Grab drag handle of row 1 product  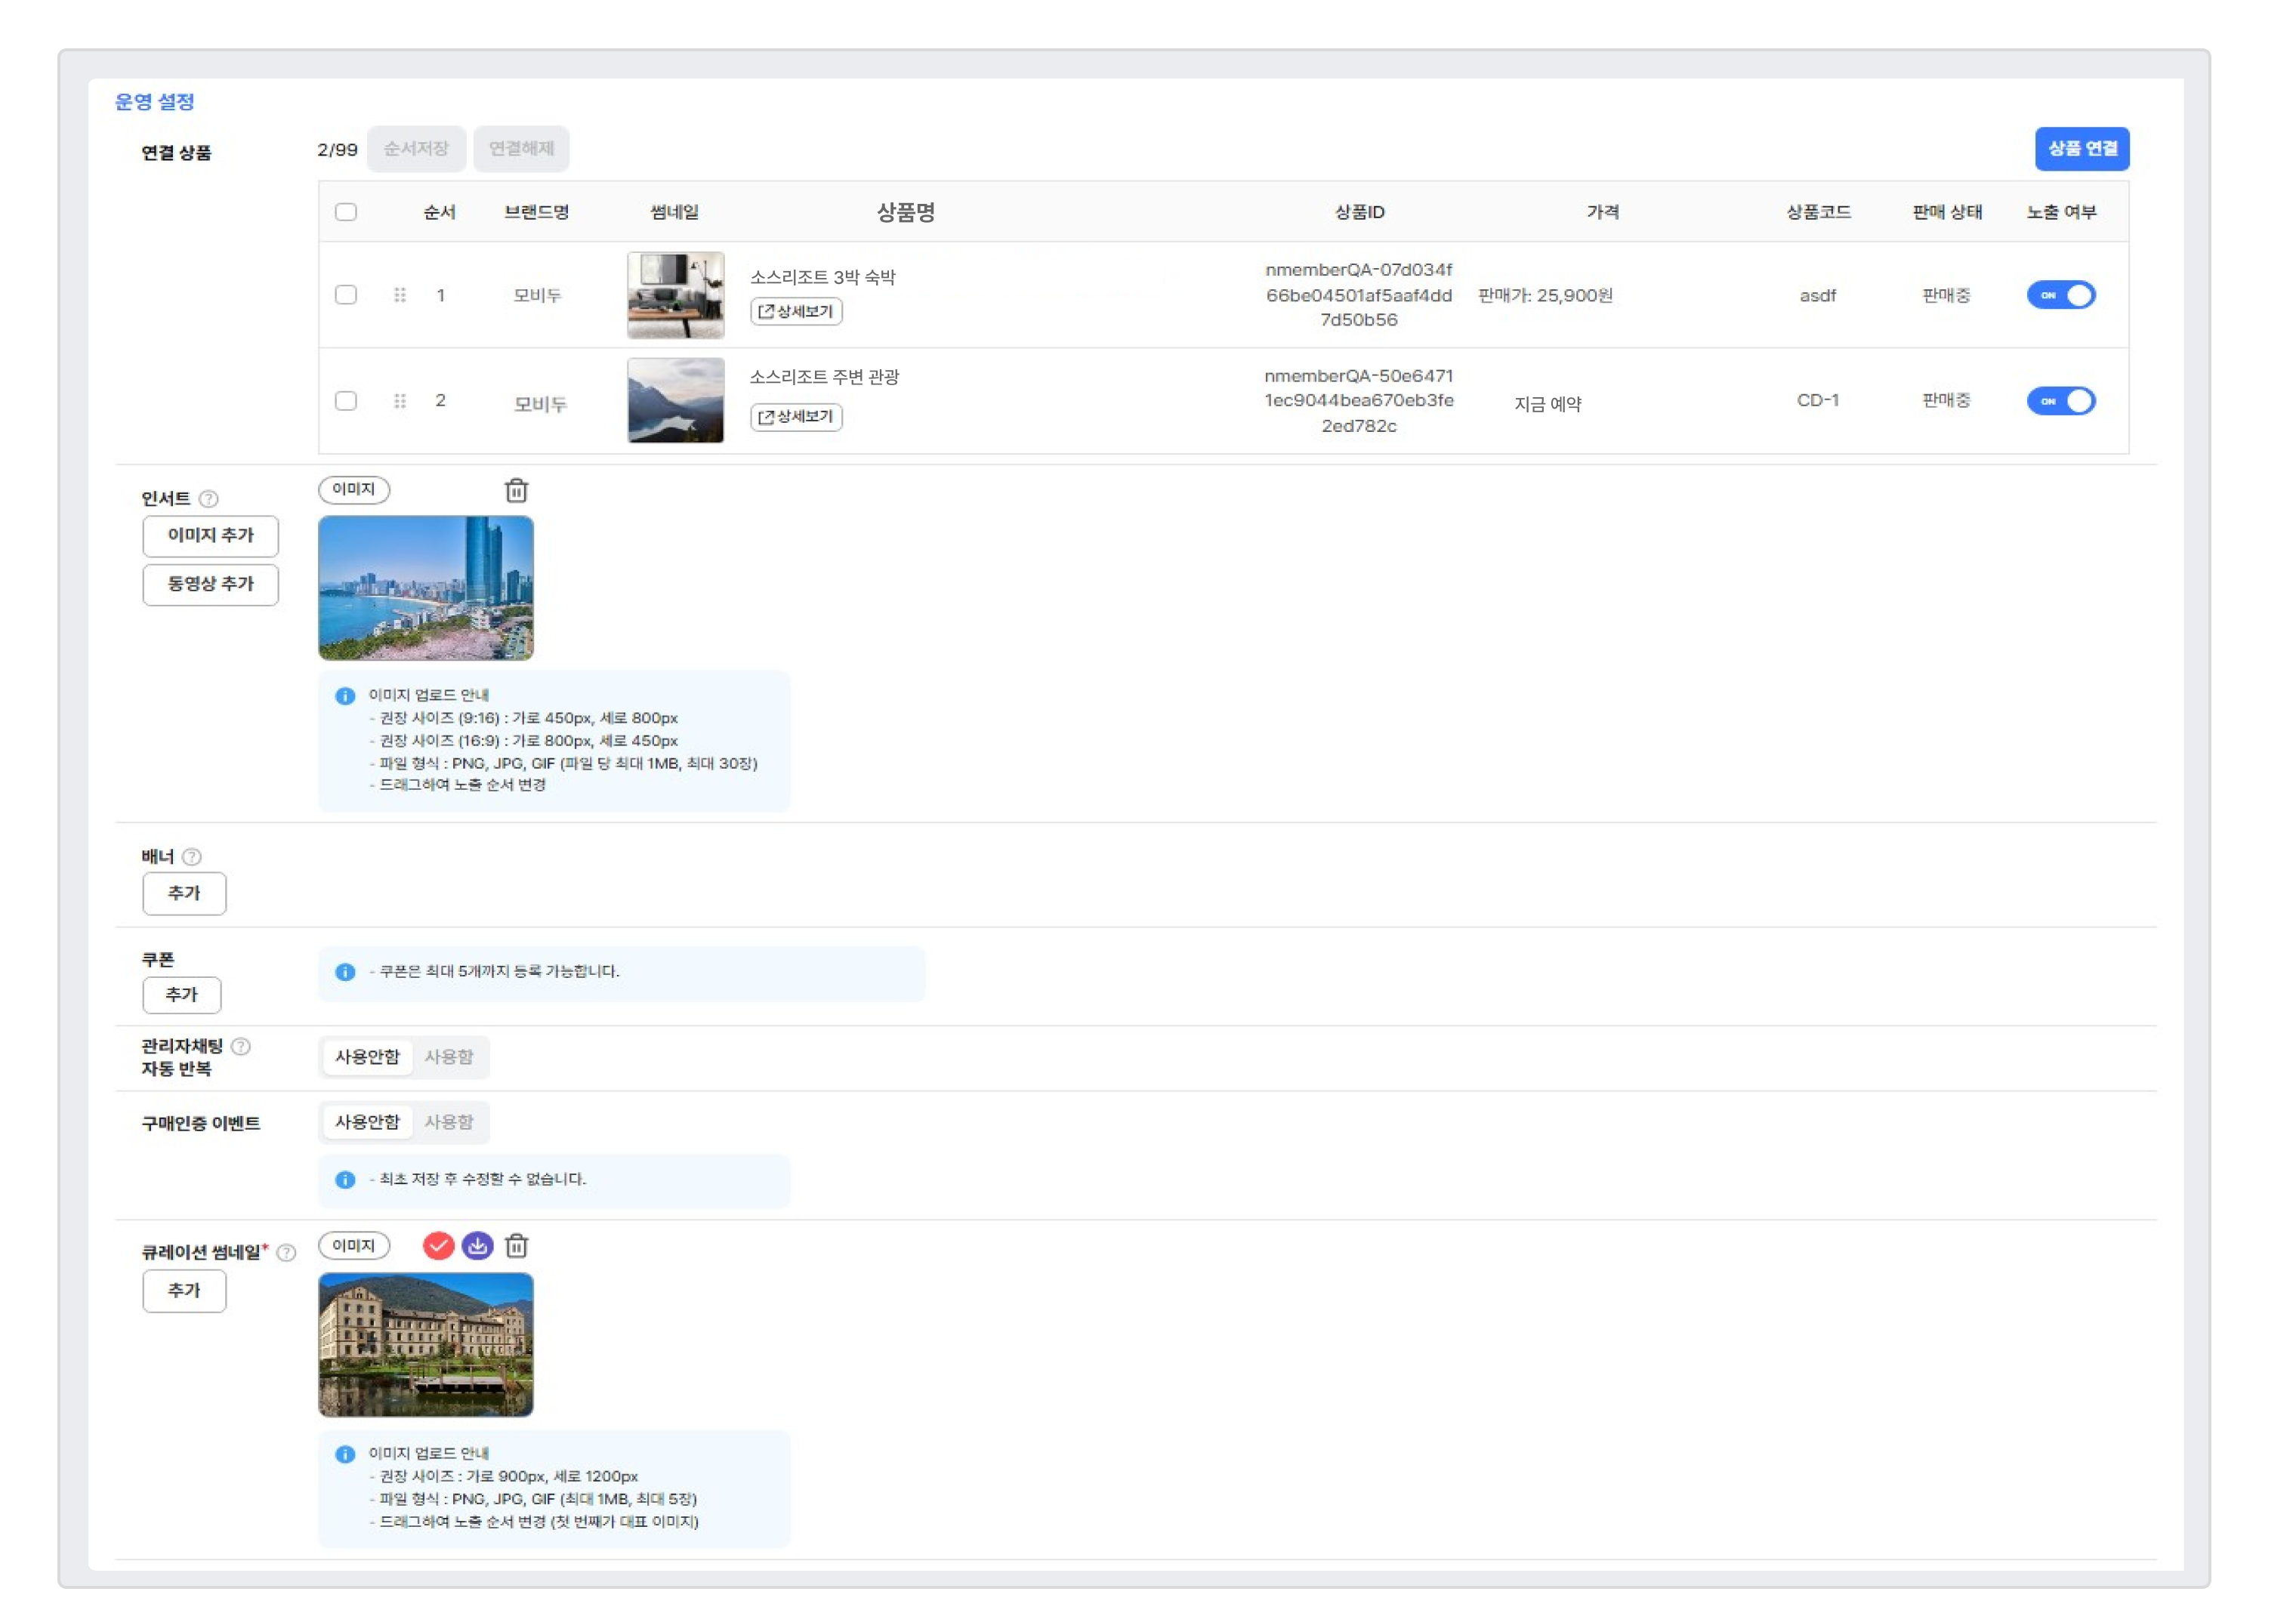point(400,295)
